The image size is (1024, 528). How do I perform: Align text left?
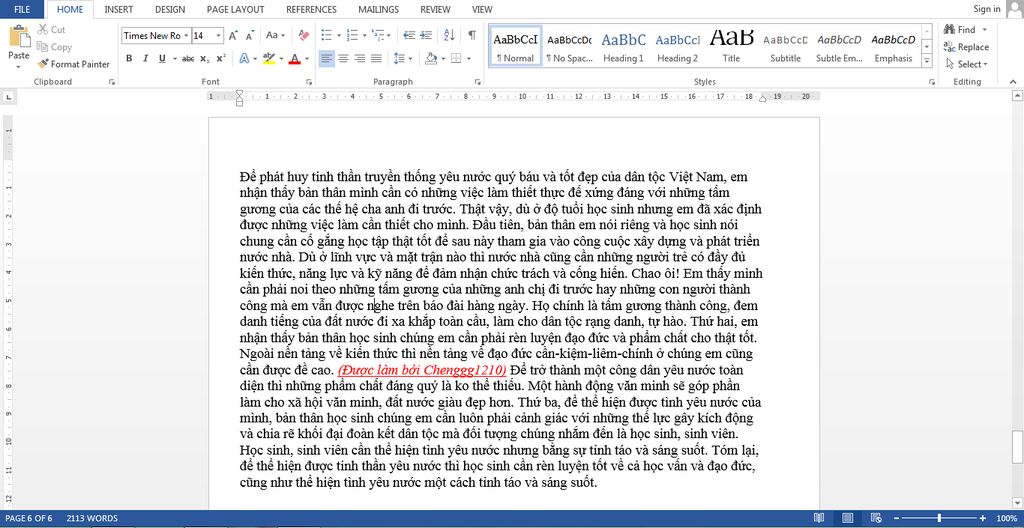click(x=327, y=58)
